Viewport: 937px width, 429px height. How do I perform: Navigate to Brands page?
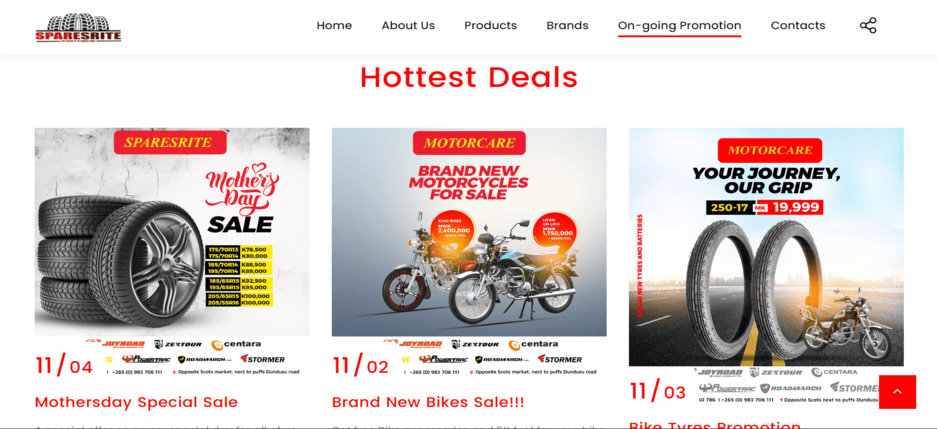pyautogui.click(x=567, y=26)
